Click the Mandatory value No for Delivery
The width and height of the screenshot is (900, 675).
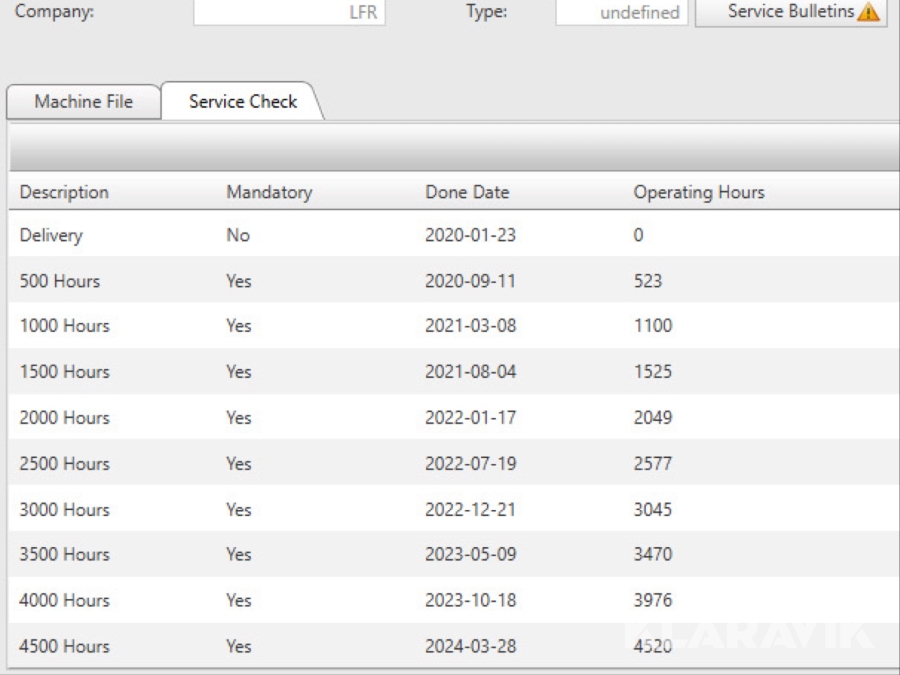pyautogui.click(x=238, y=235)
